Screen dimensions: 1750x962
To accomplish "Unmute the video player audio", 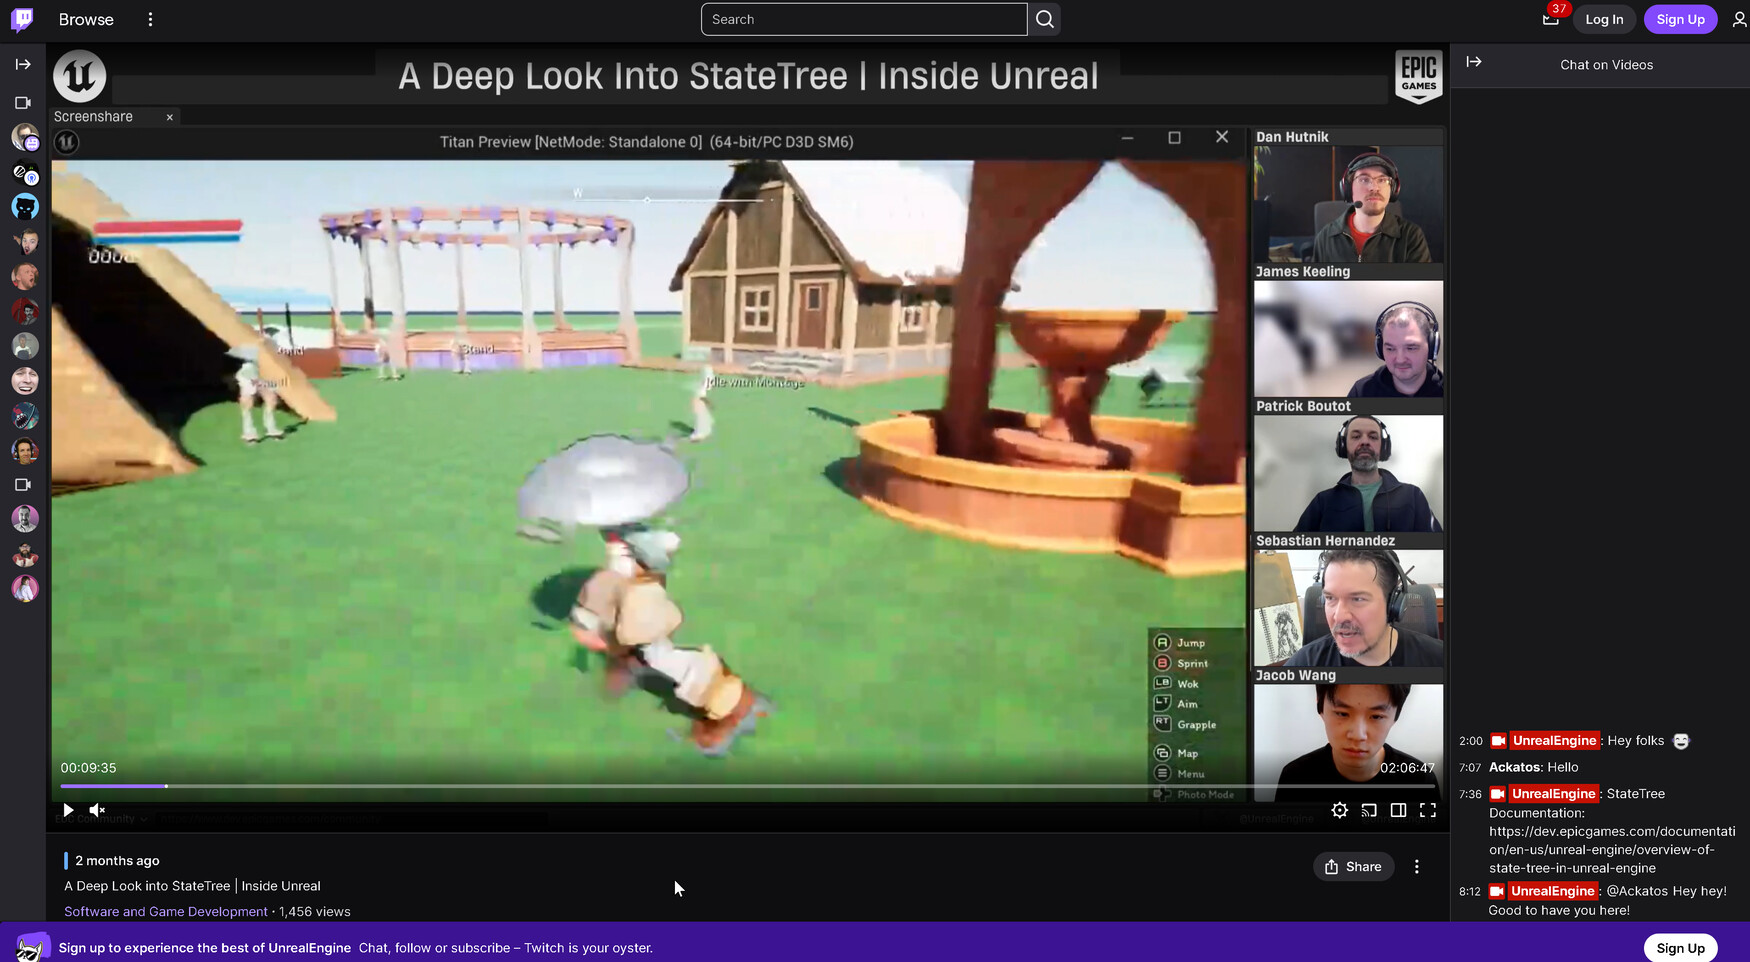I will tap(97, 810).
